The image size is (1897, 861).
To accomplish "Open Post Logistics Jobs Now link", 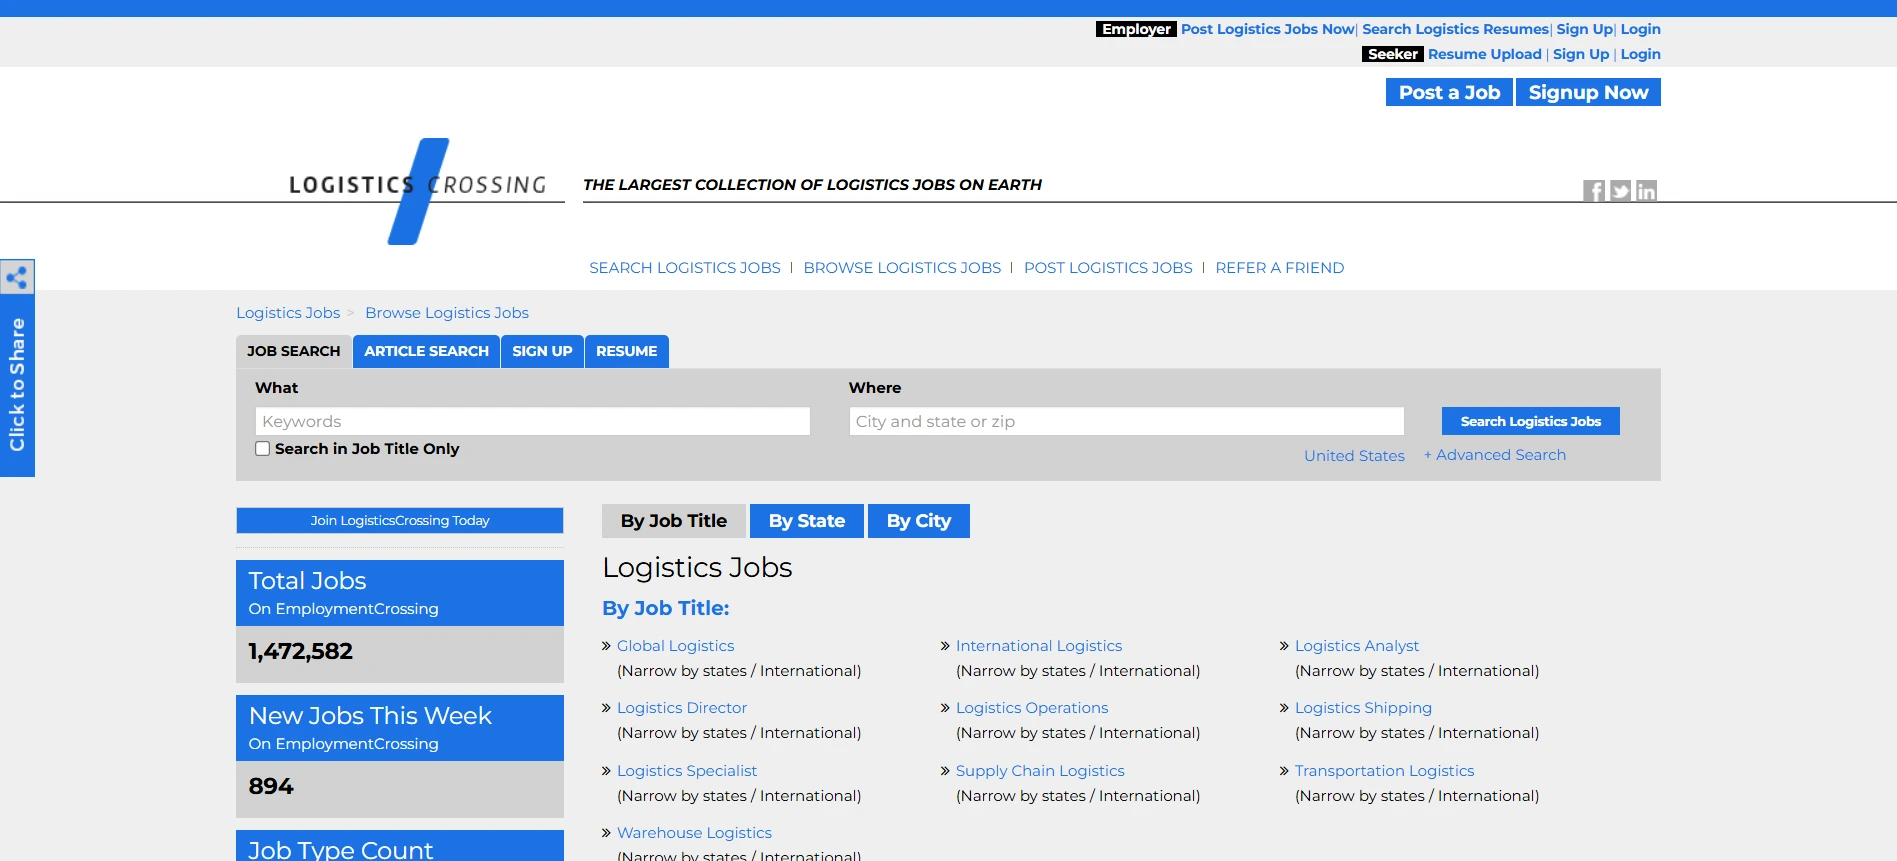I will (x=1267, y=29).
